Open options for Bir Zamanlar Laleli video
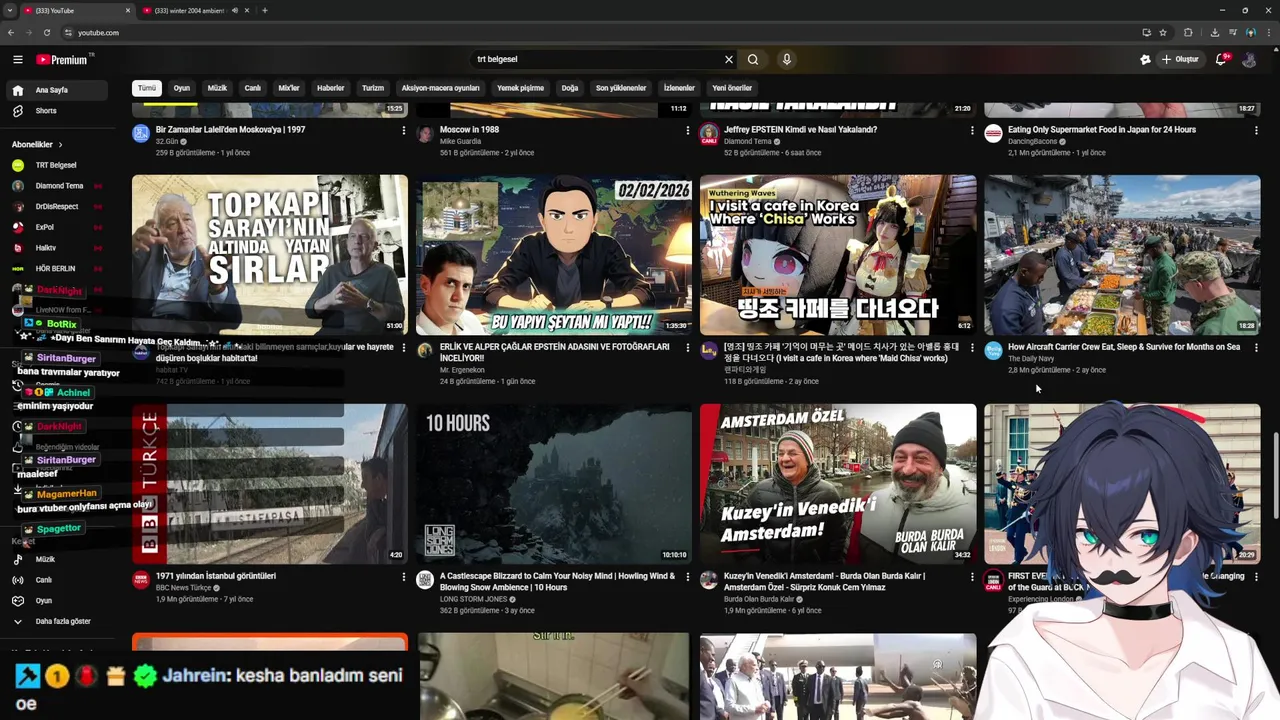Image resolution: width=1280 pixels, height=720 pixels. pyautogui.click(x=403, y=130)
